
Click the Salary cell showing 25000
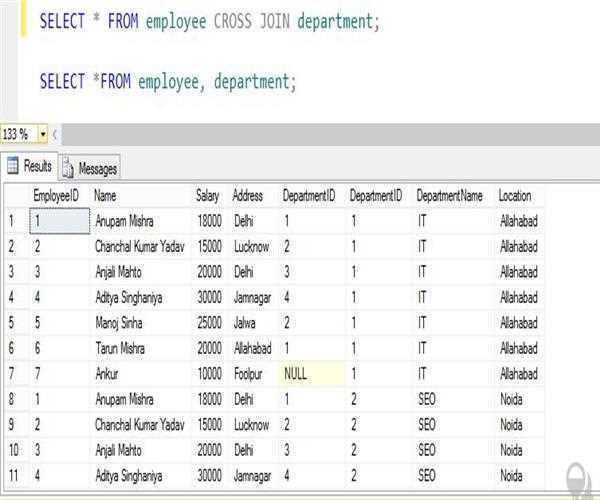[207, 322]
